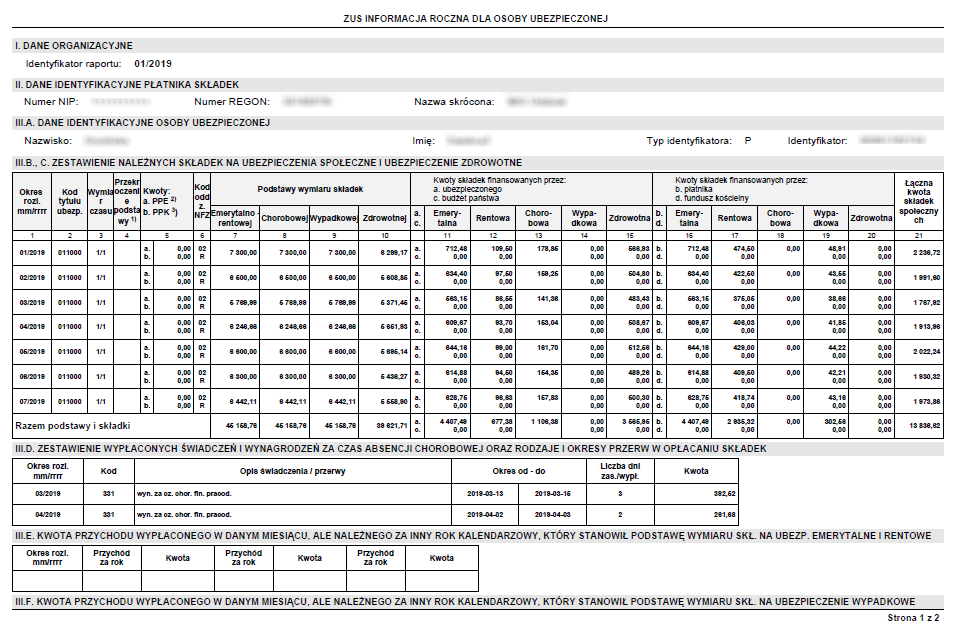Click the Numer REGON label

[x=232, y=102]
